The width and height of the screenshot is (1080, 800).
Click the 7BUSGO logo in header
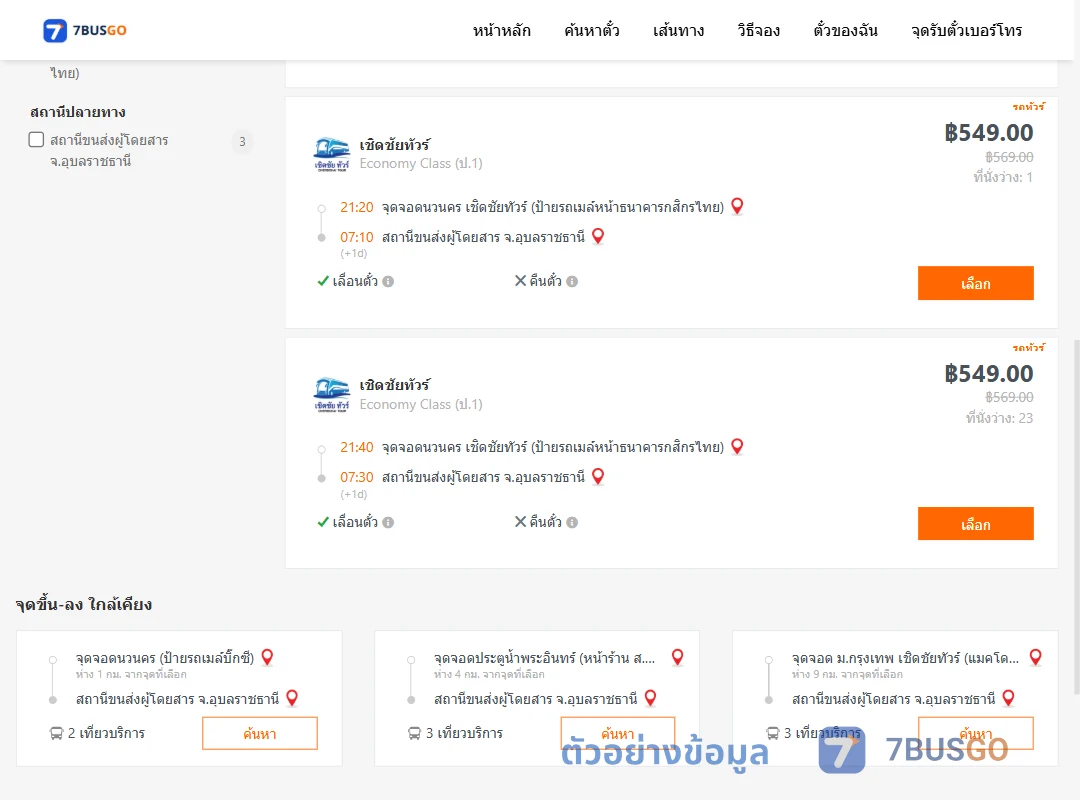coord(85,30)
